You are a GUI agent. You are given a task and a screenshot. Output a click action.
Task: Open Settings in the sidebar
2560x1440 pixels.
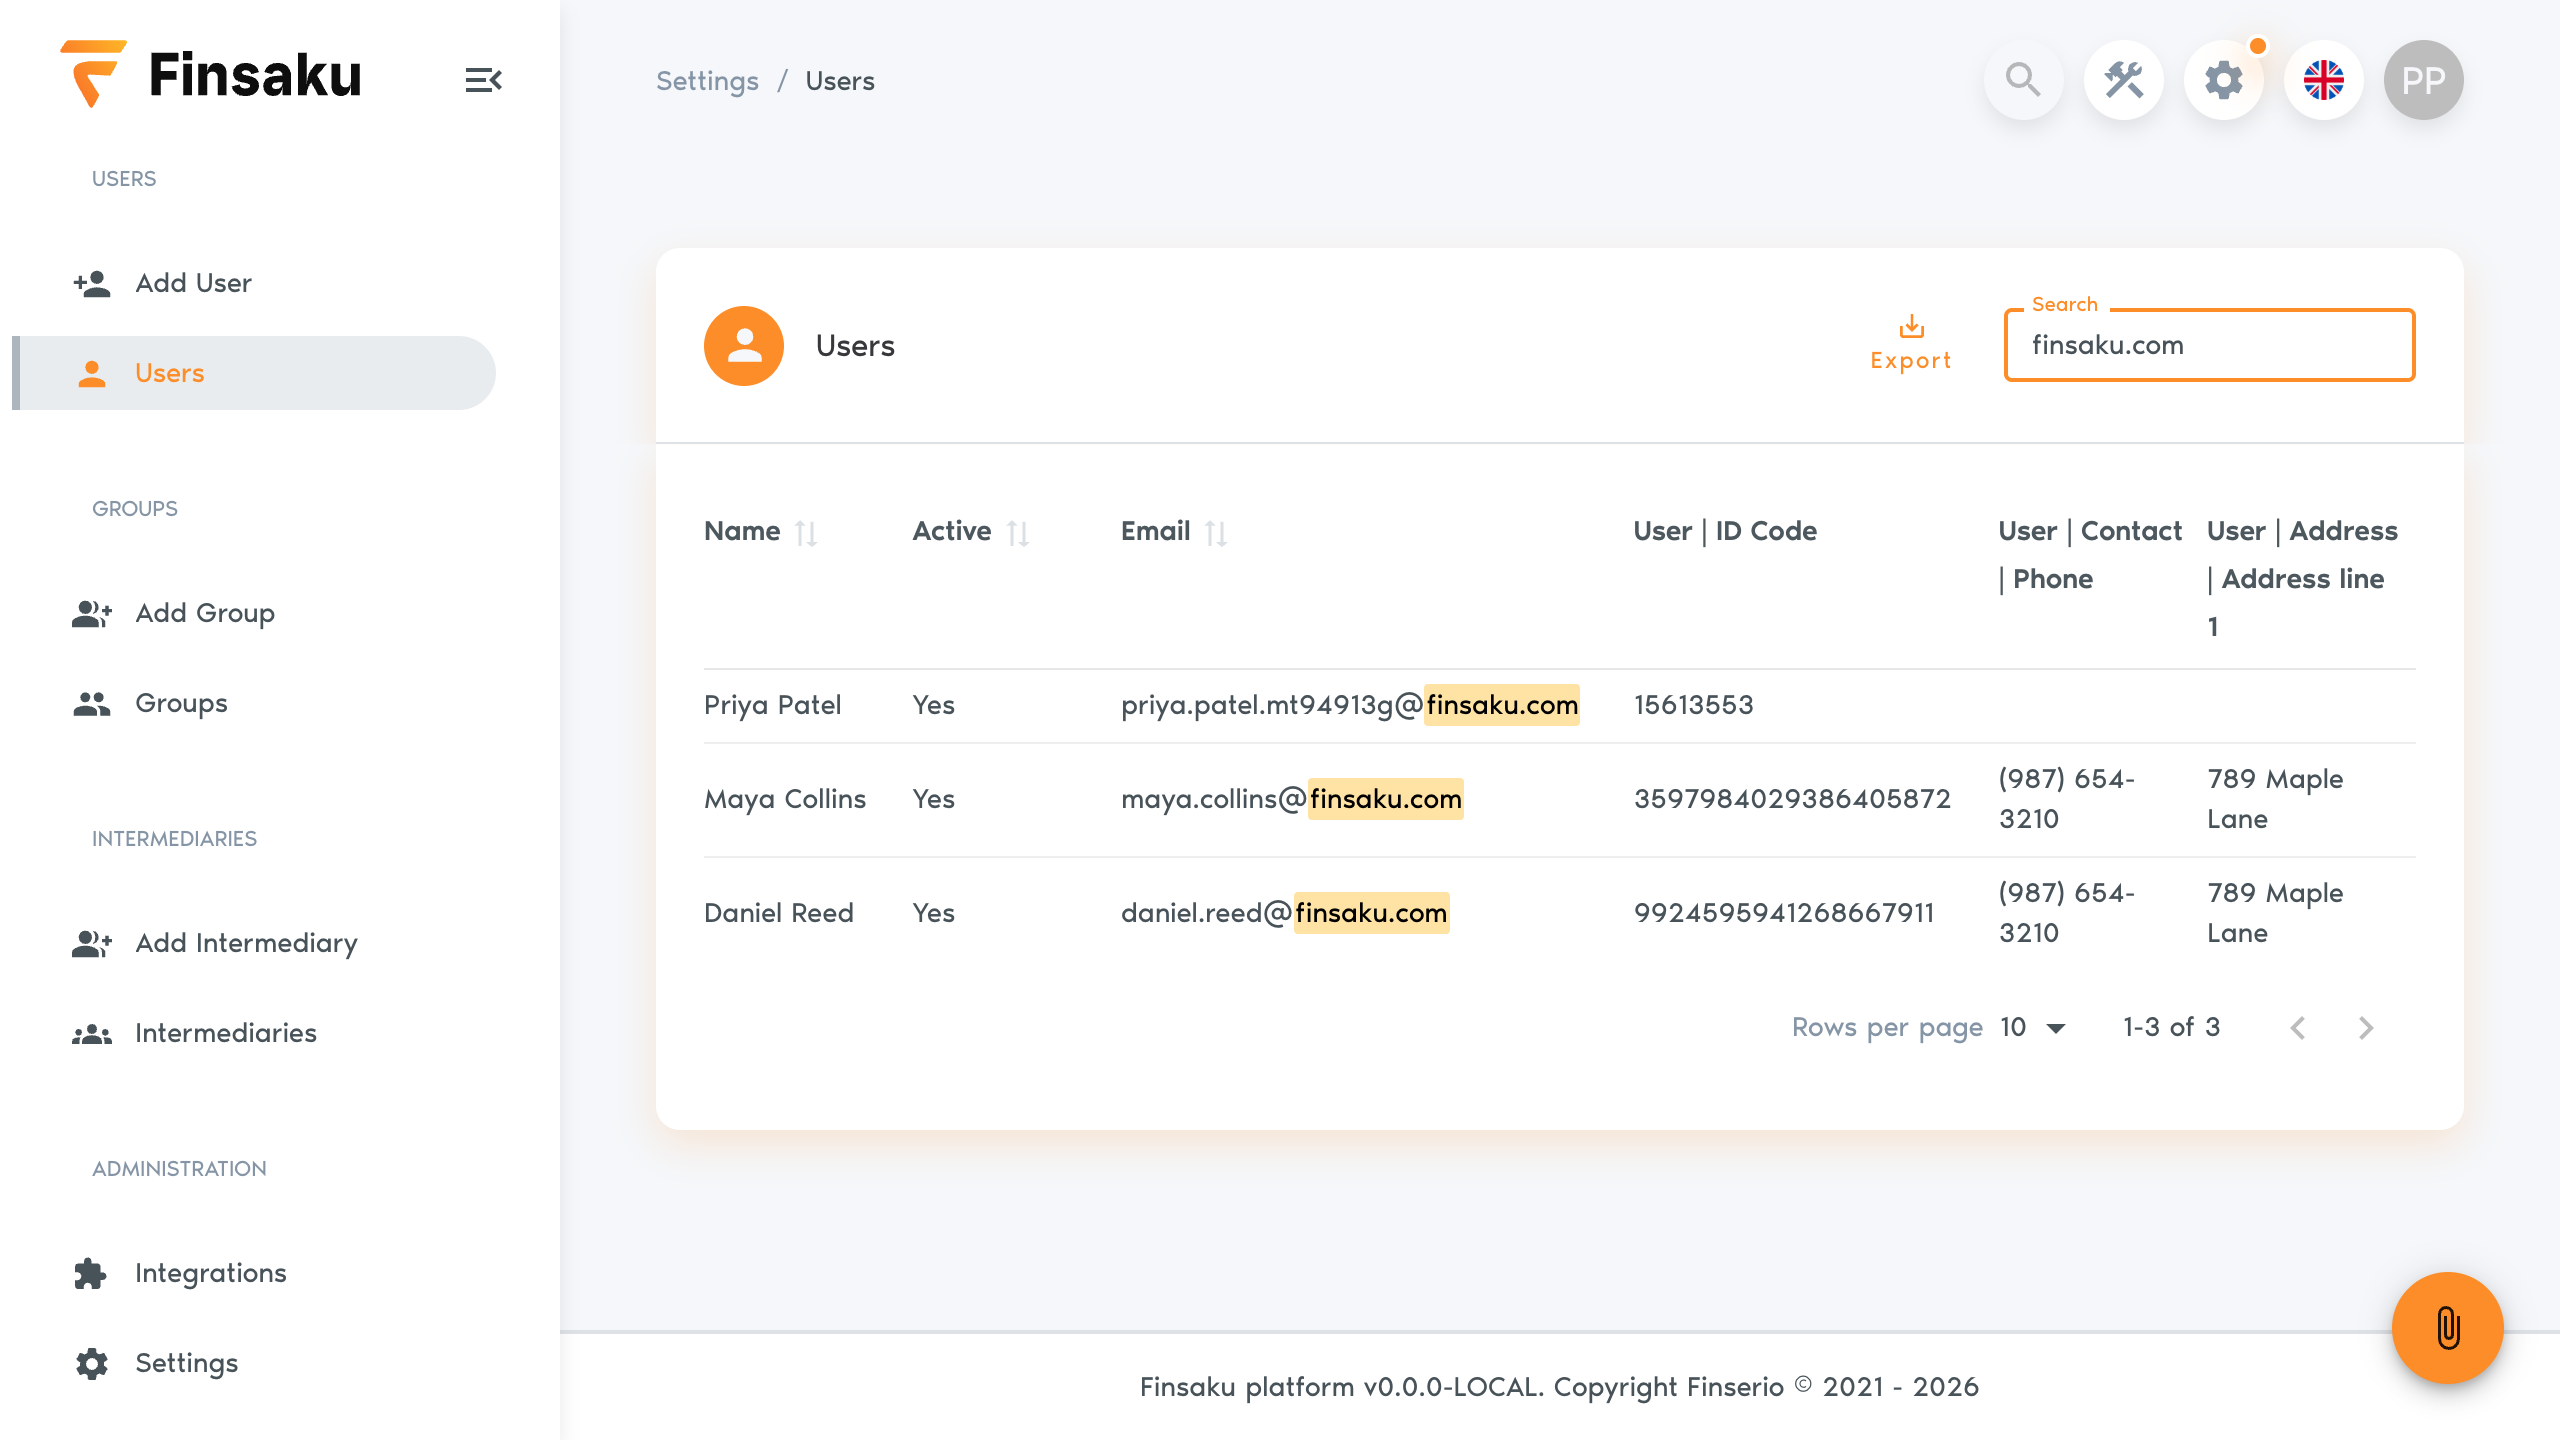[254, 1363]
